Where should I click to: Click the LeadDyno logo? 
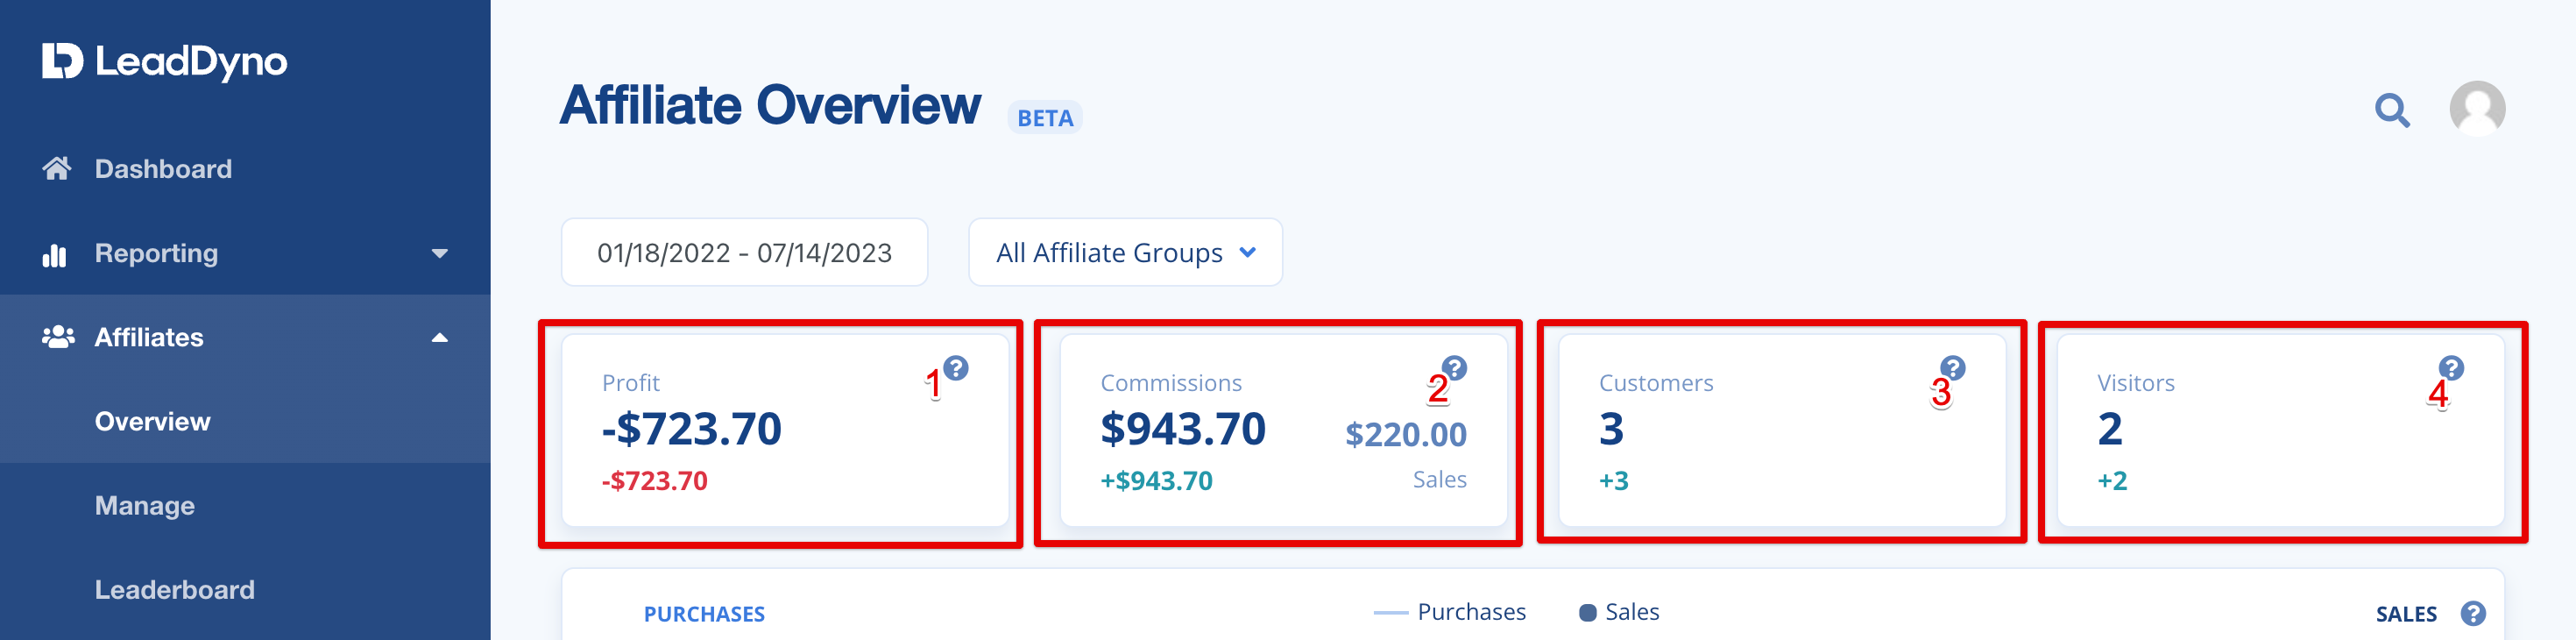click(165, 61)
